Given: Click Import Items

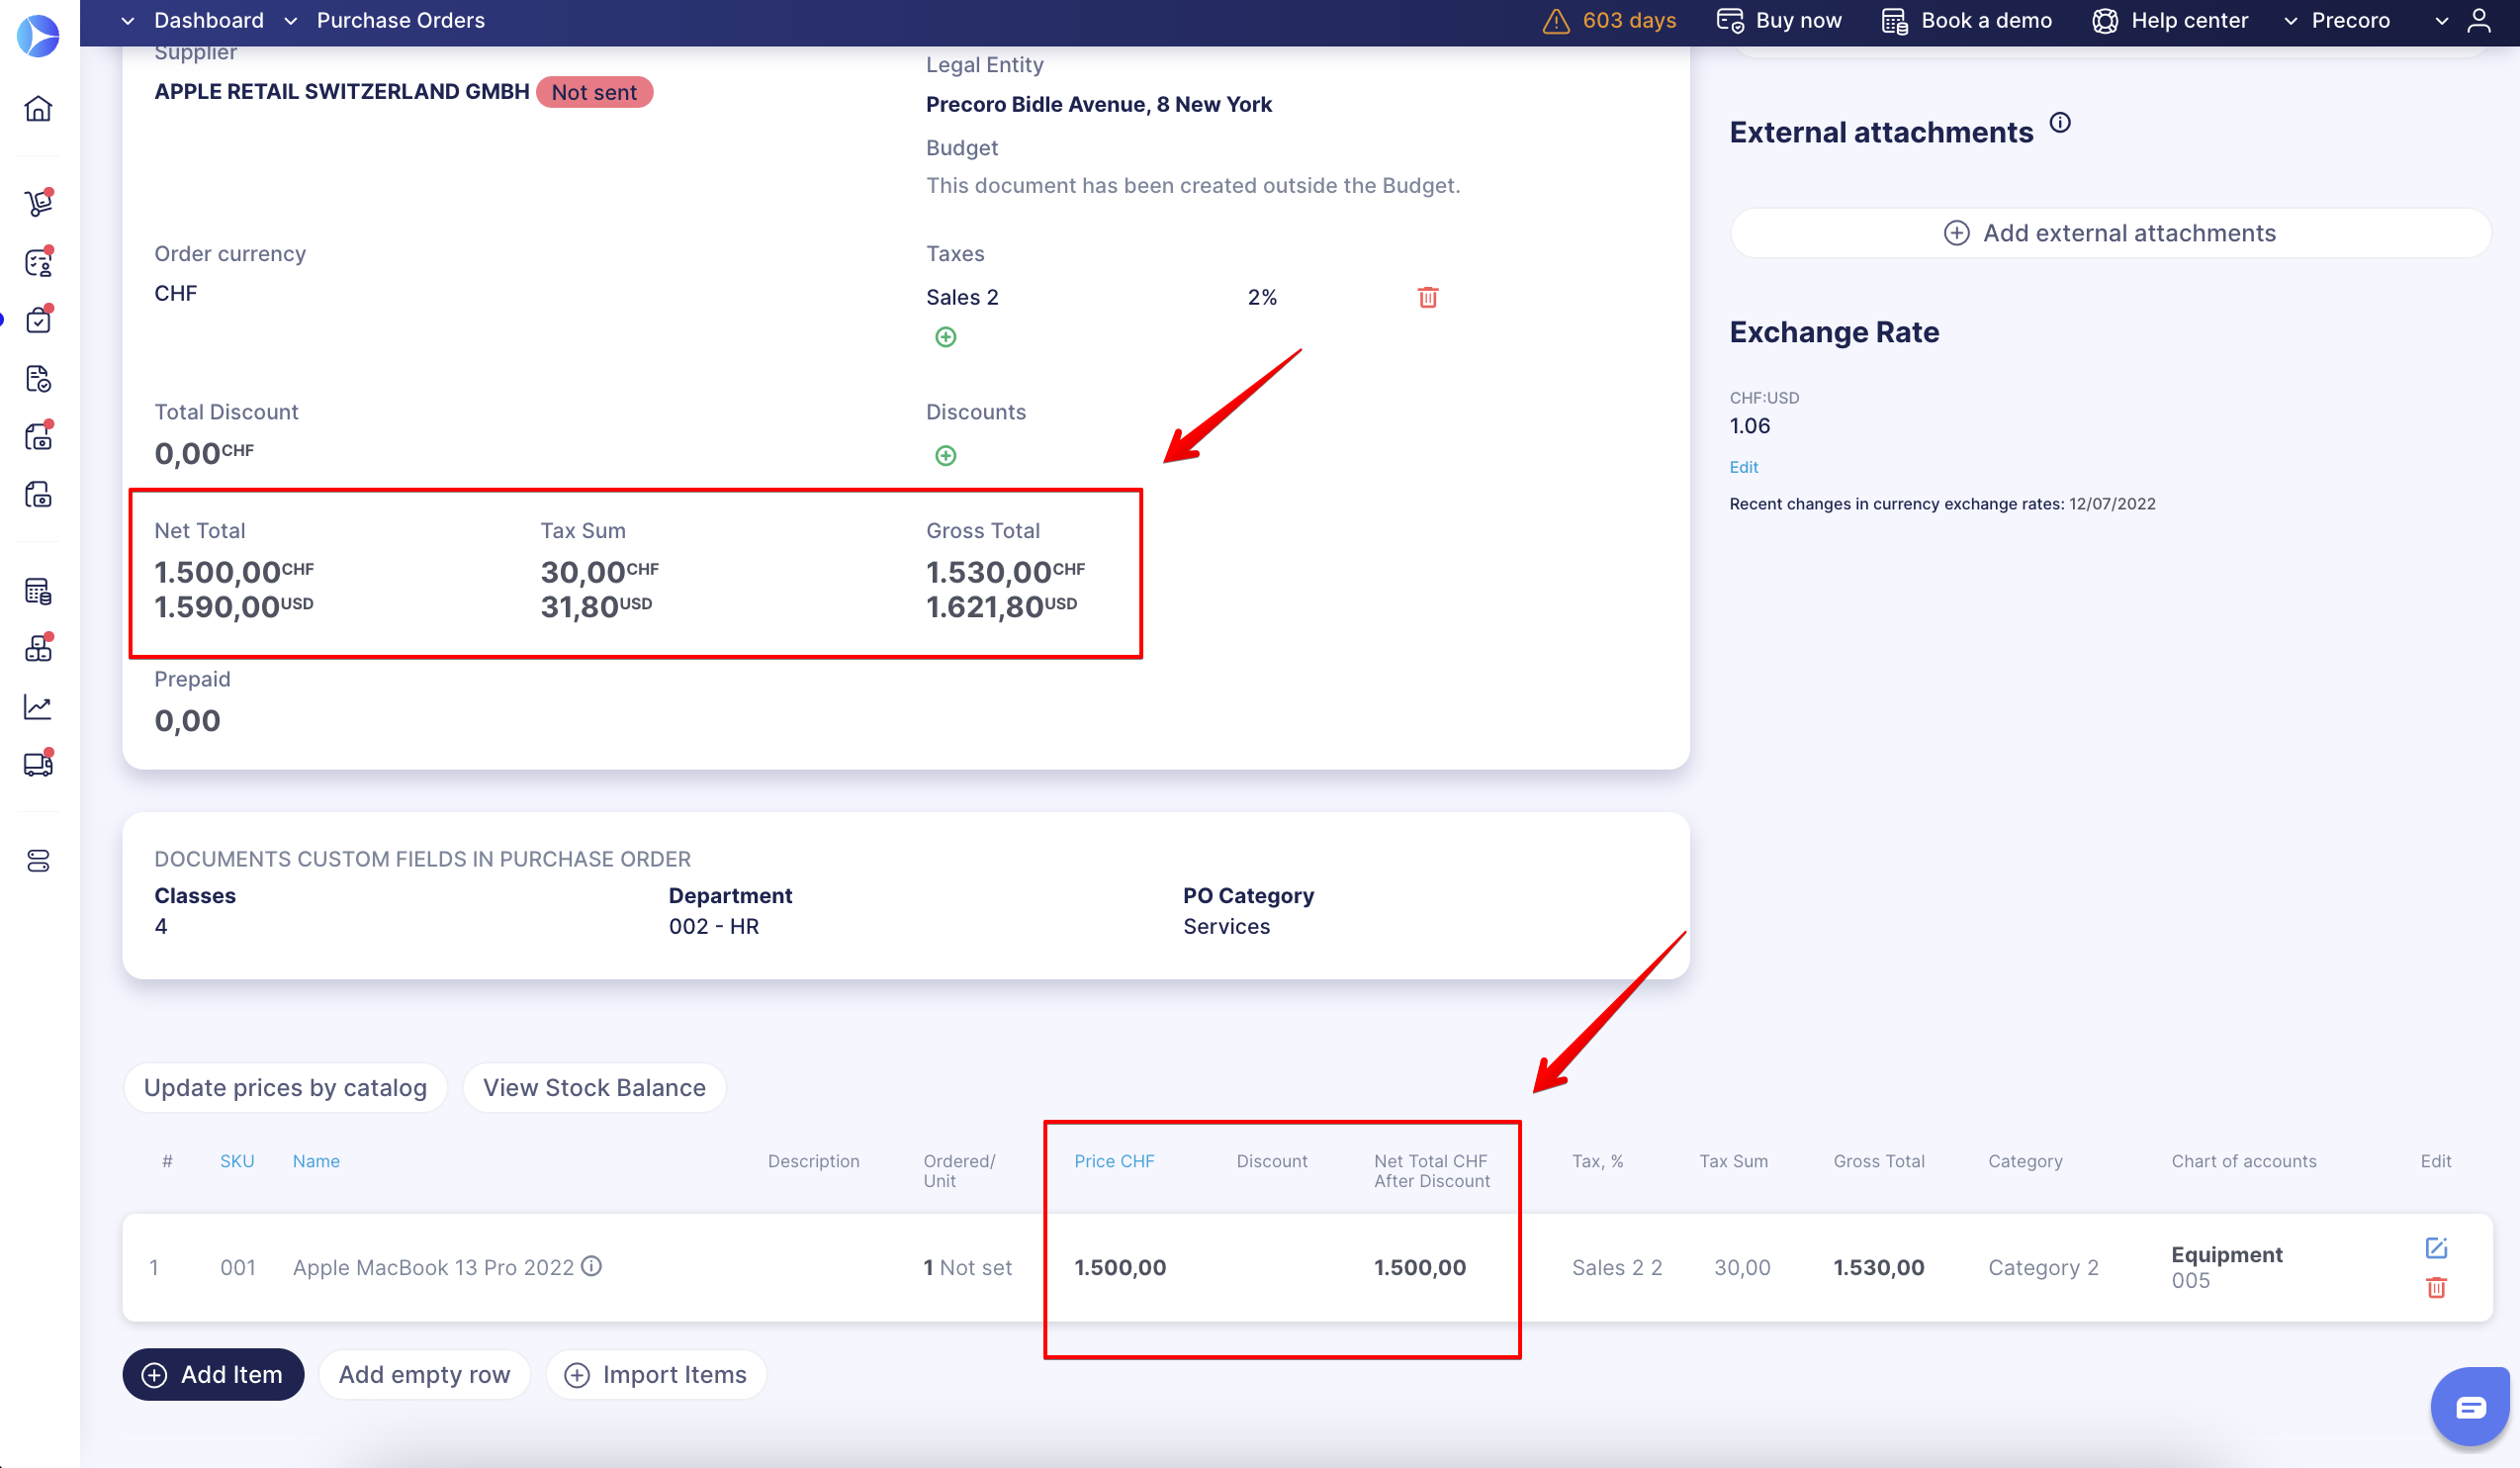Looking at the screenshot, I should click(x=656, y=1374).
